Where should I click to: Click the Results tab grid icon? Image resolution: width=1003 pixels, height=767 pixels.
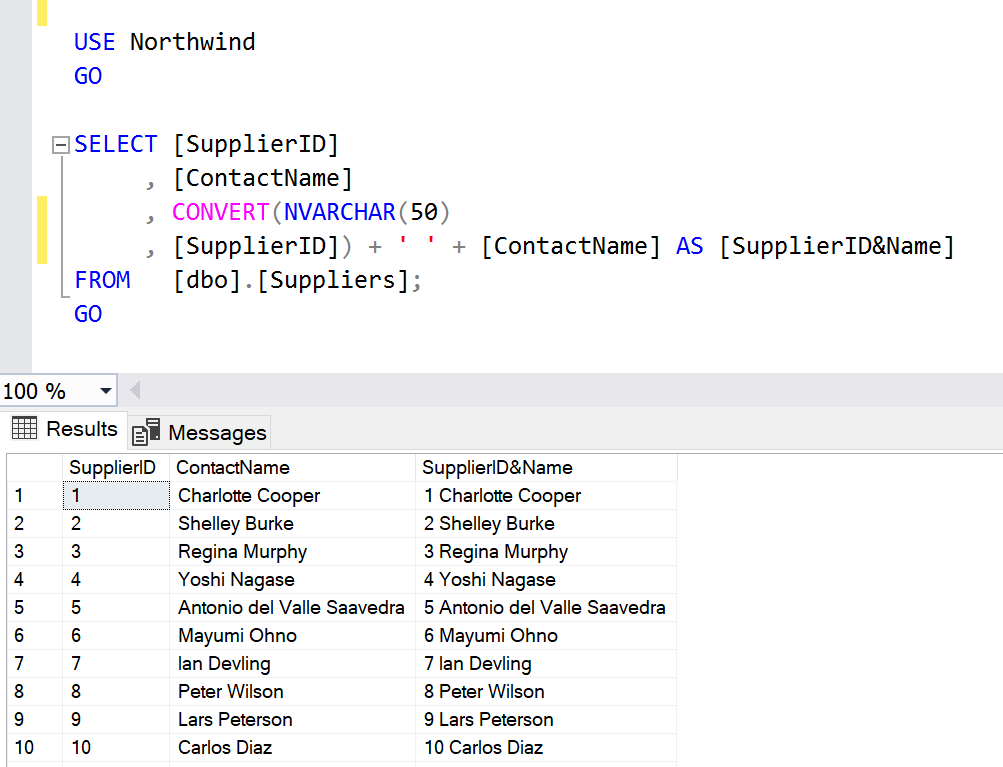[x=24, y=429]
